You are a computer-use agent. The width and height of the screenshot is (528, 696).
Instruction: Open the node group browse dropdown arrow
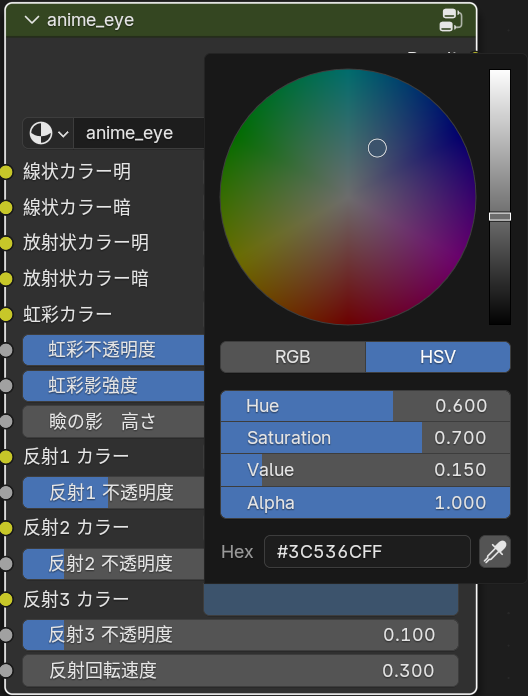tap(63, 134)
